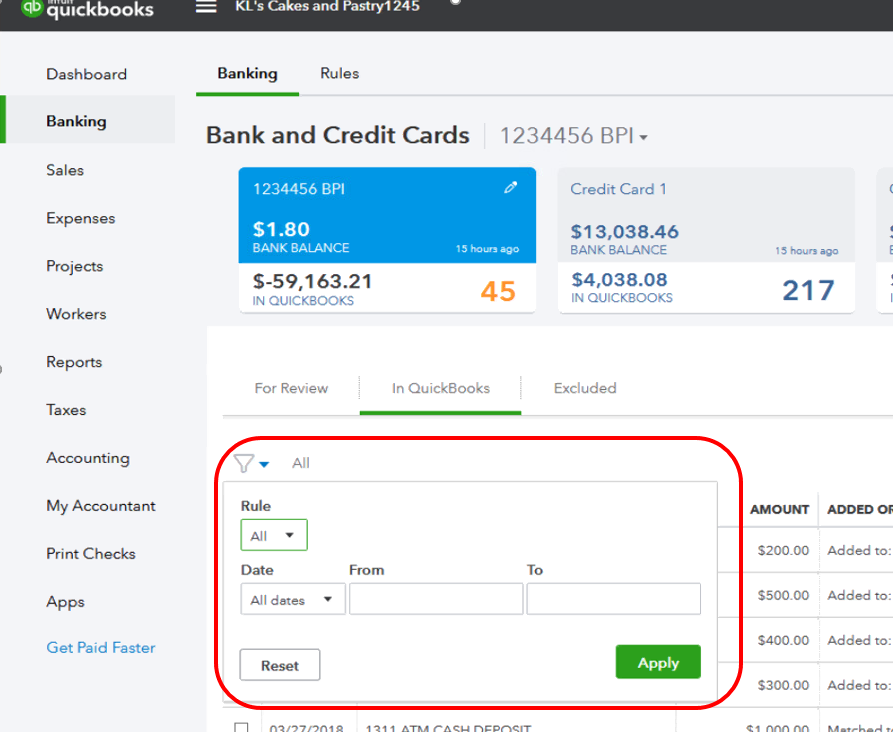Open Reports in the sidebar
The height and width of the screenshot is (732, 893).
pos(74,362)
